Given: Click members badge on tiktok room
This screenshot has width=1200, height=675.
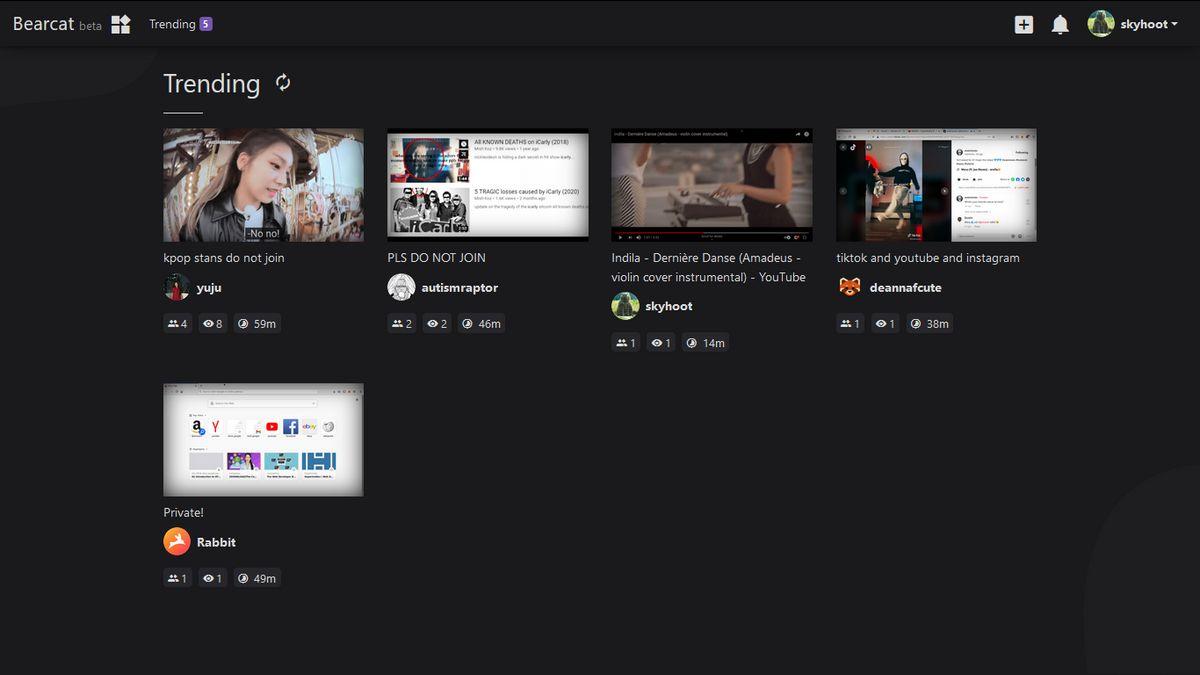Looking at the screenshot, I should 850,324.
